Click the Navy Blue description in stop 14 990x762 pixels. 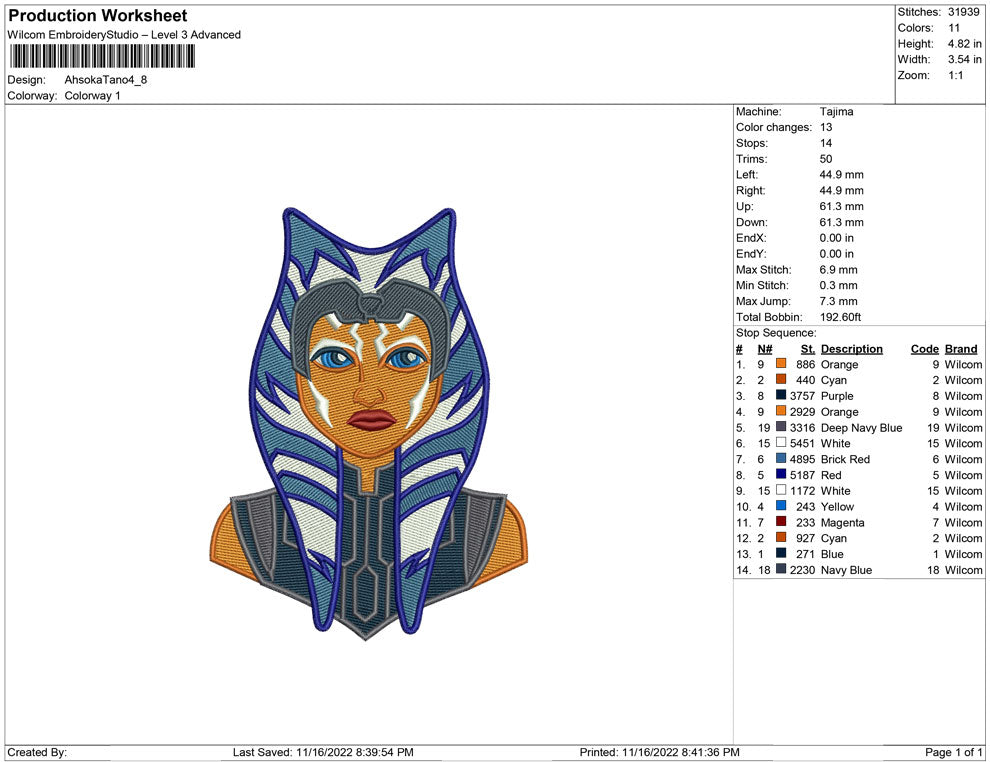tap(847, 570)
